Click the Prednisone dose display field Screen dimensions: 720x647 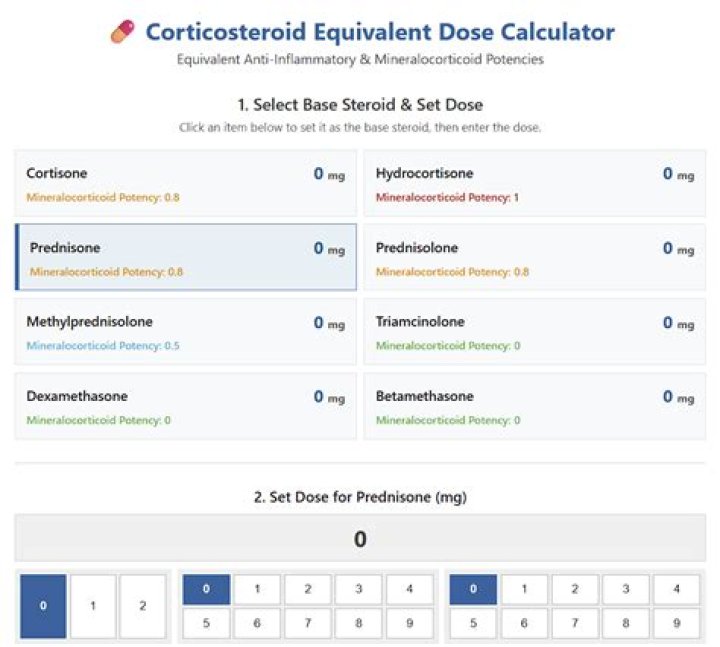[360, 538]
